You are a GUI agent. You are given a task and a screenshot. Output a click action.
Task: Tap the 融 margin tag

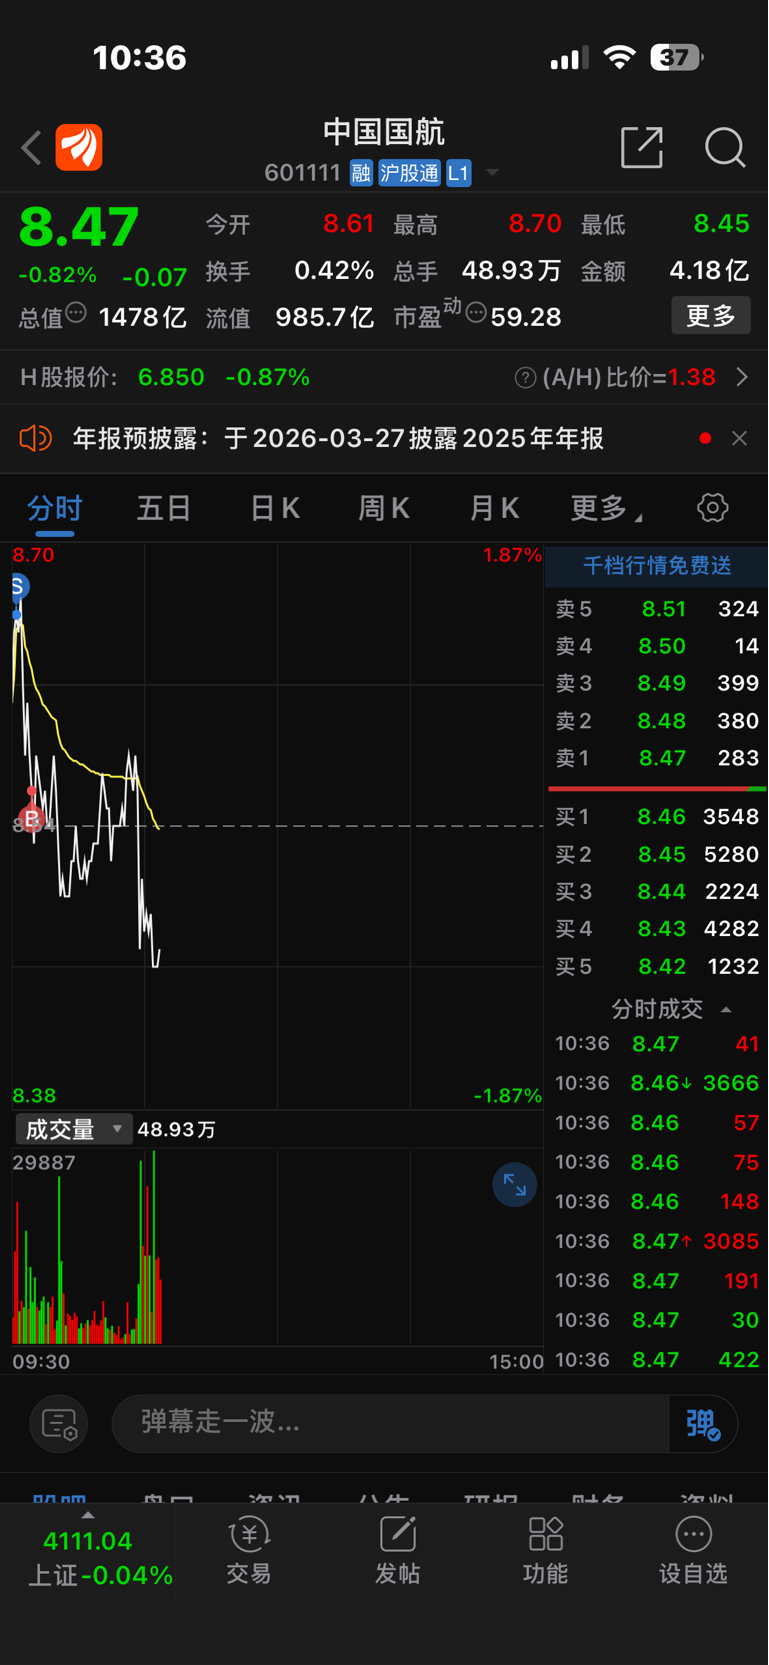pos(361,173)
